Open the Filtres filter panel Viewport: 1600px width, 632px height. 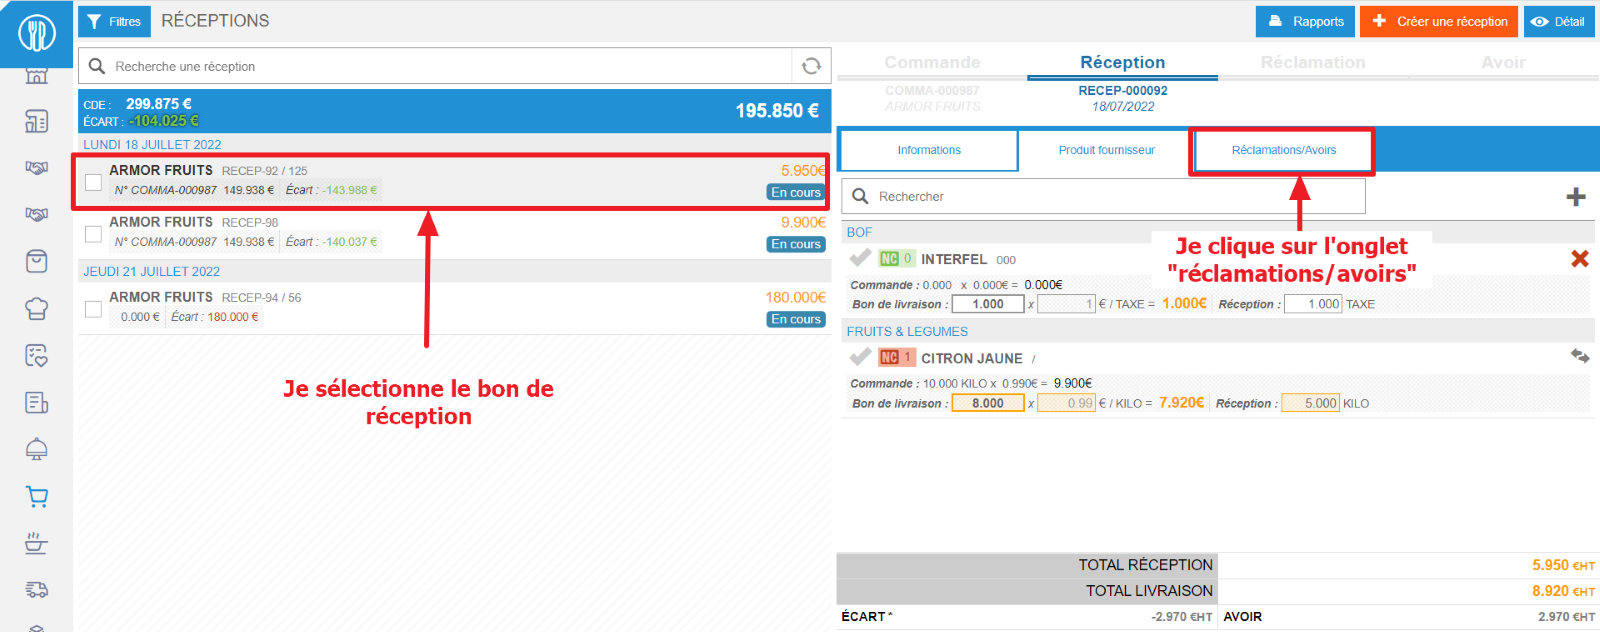click(114, 21)
